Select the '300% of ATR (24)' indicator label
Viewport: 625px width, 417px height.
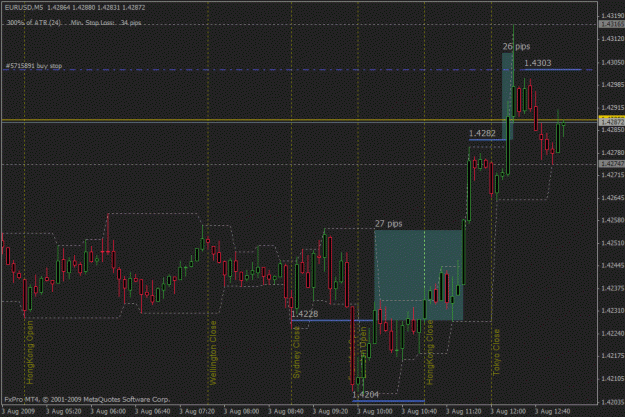click(34, 23)
